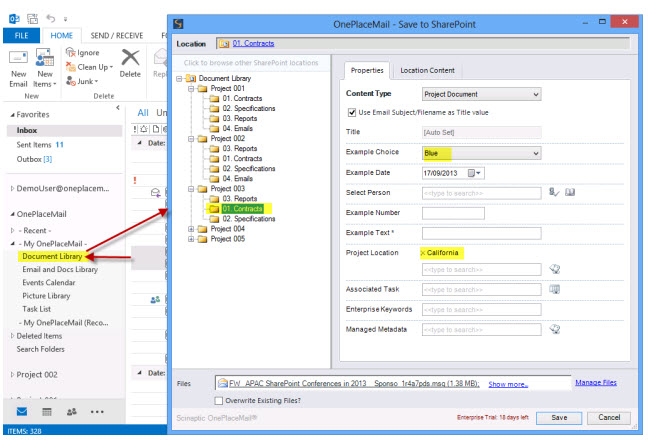The width and height of the screenshot is (658, 440).
Task: Click the folder icon in the Location bar
Action: (x=225, y=43)
